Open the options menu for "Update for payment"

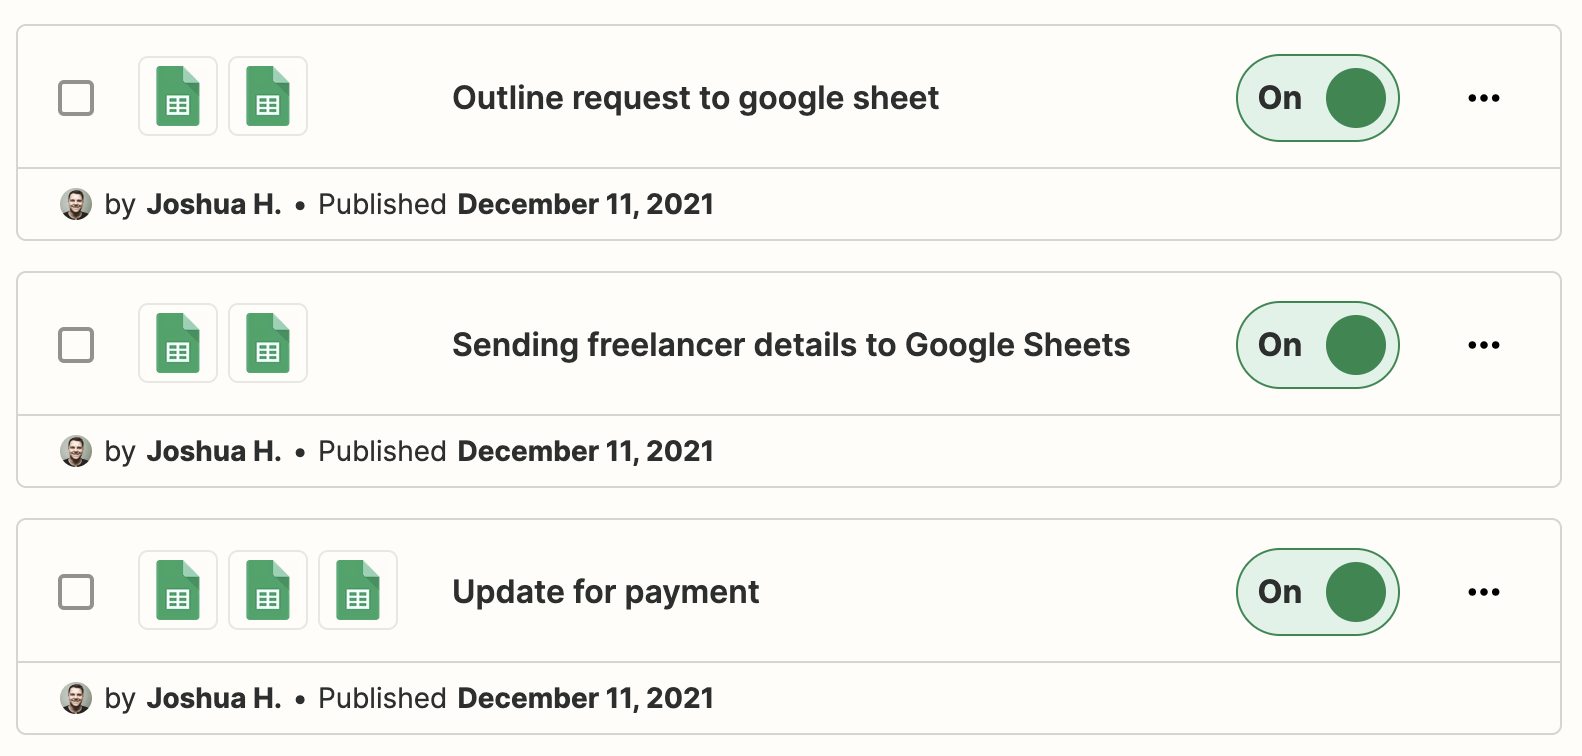click(1484, 592)
